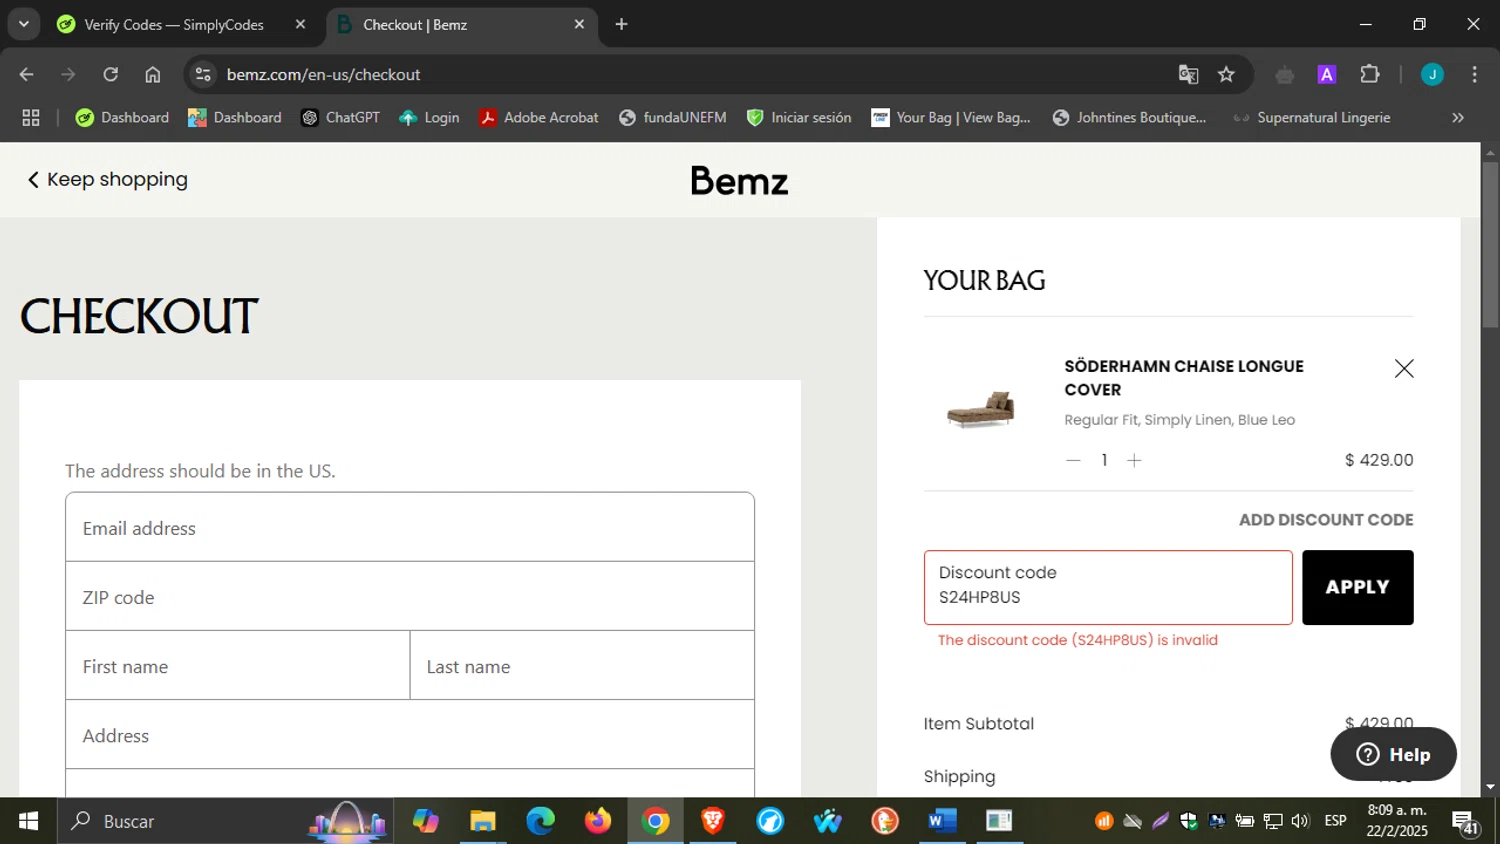This screenshot has height=844, width=1500.
Task: Click the Buscar taskbar search box
Action: pos(226,821)
